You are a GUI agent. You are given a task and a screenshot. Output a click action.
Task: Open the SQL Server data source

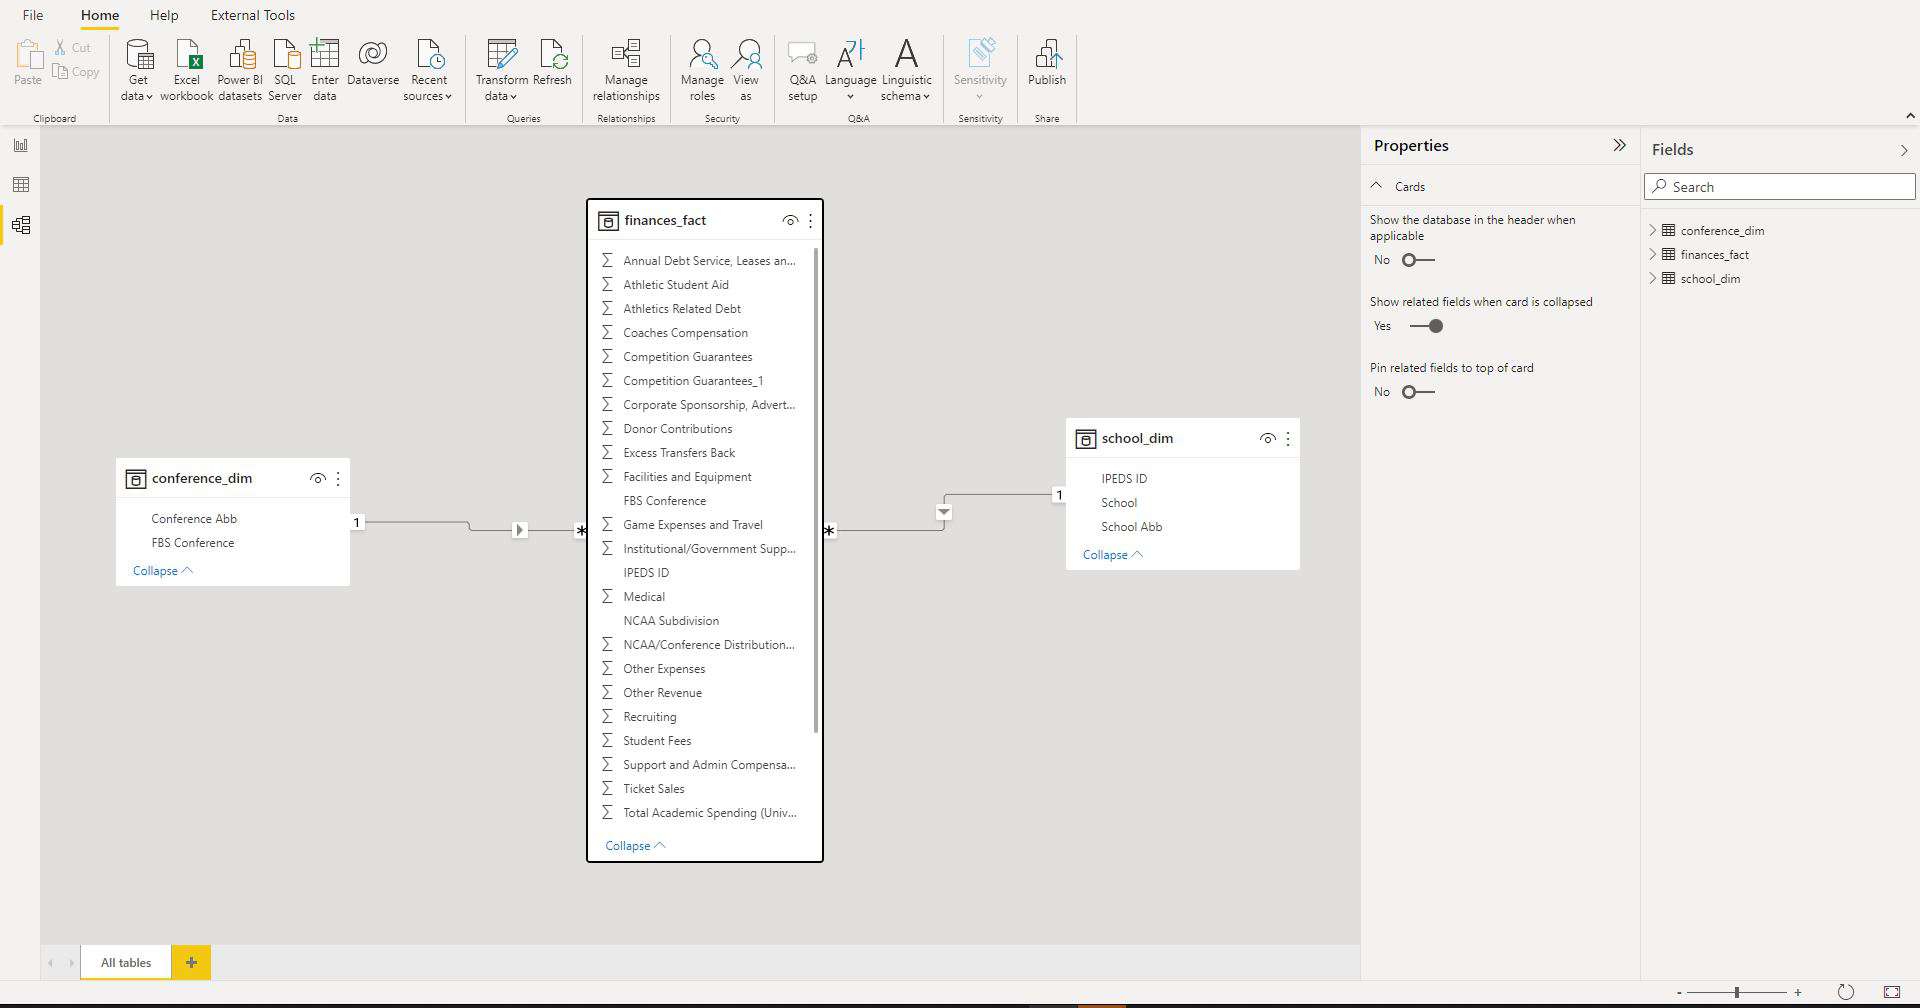pyautogui.click(x=285, y=68)
